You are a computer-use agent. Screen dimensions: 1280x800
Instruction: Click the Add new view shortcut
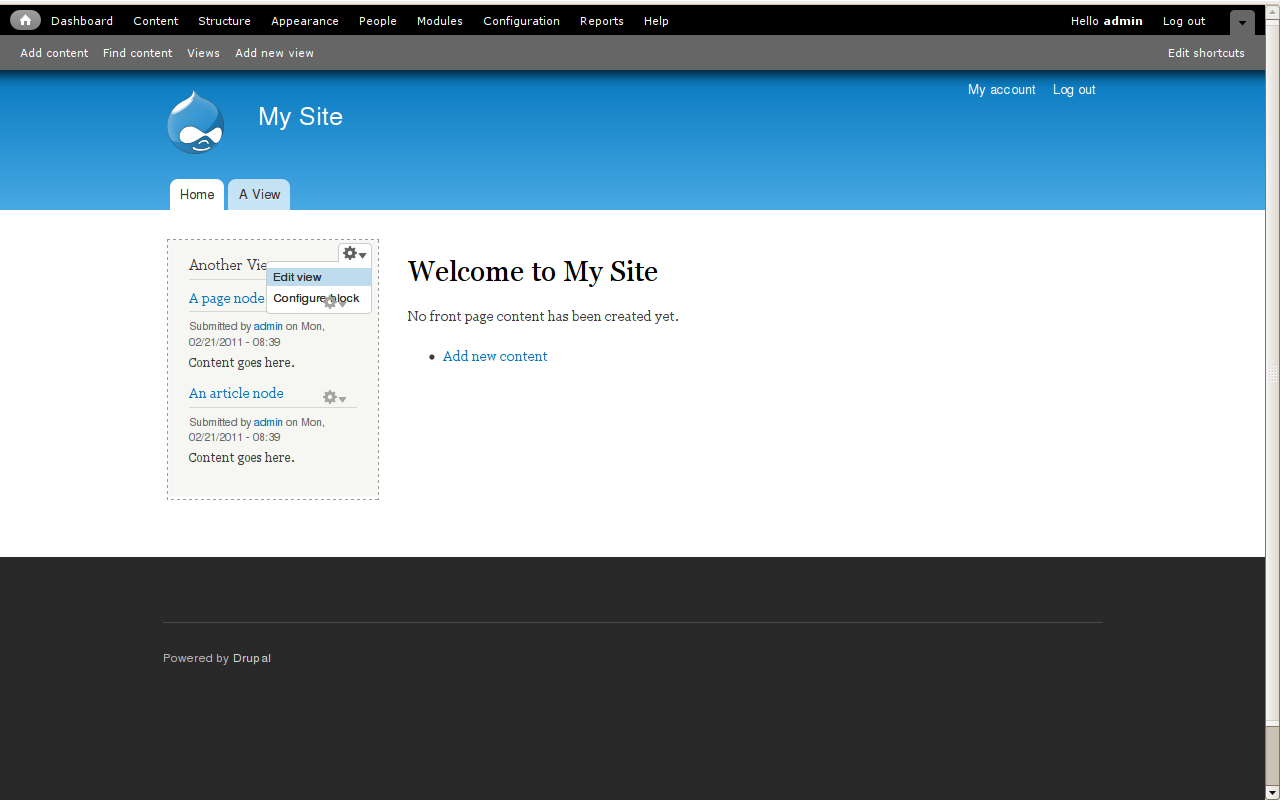point(275,53)
